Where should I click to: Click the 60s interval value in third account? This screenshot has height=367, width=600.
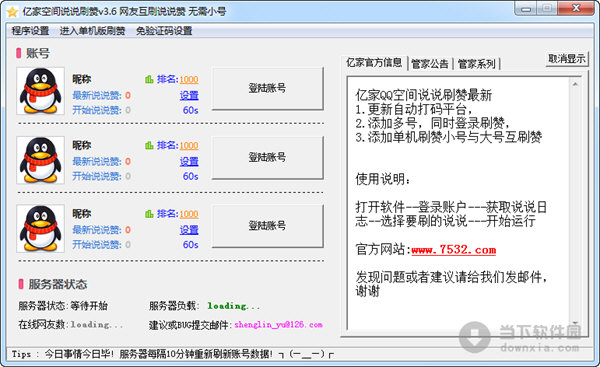(x=190, y=245)
